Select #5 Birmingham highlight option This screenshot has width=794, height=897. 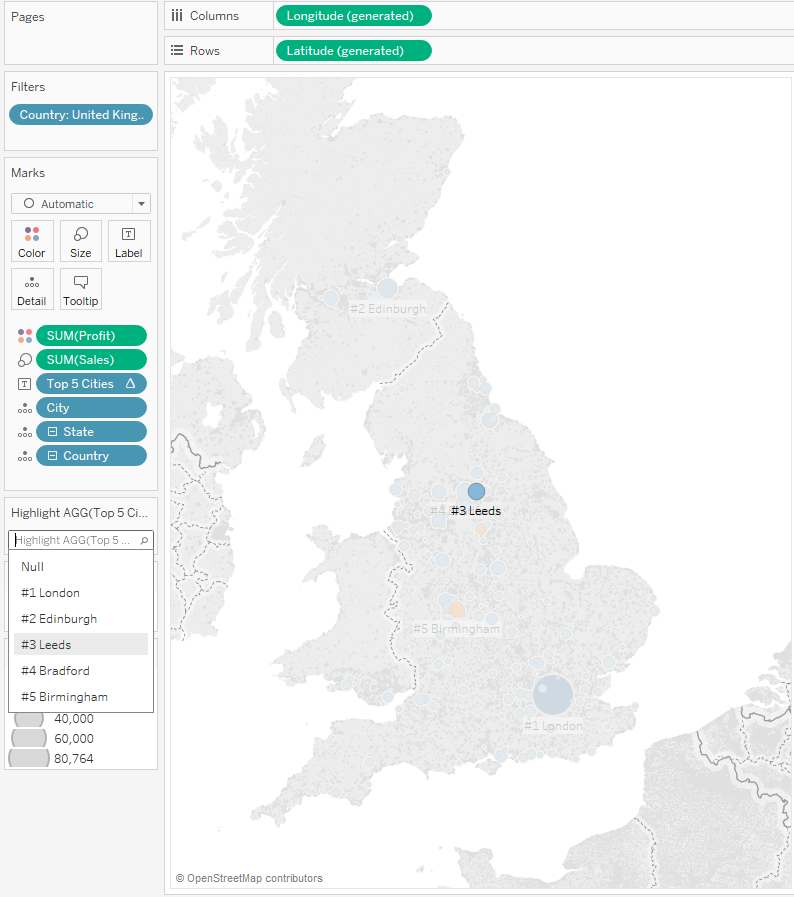pos(64,697)
